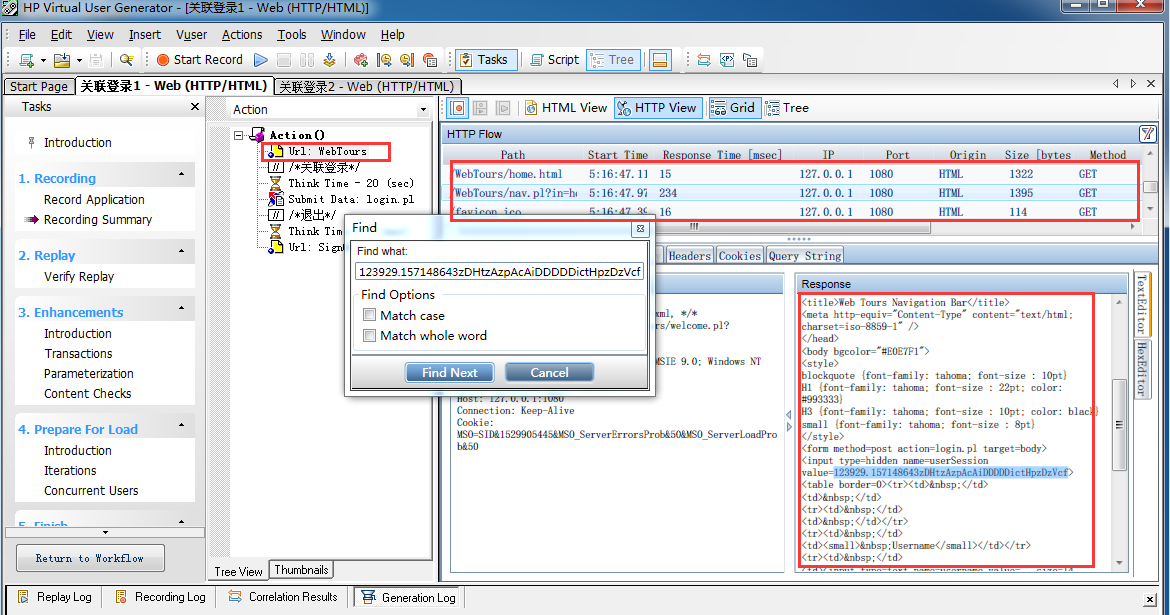The height and width of the screenshot is (615, 1170).
Task: Click Find Next button
Action: pos(449,372)
